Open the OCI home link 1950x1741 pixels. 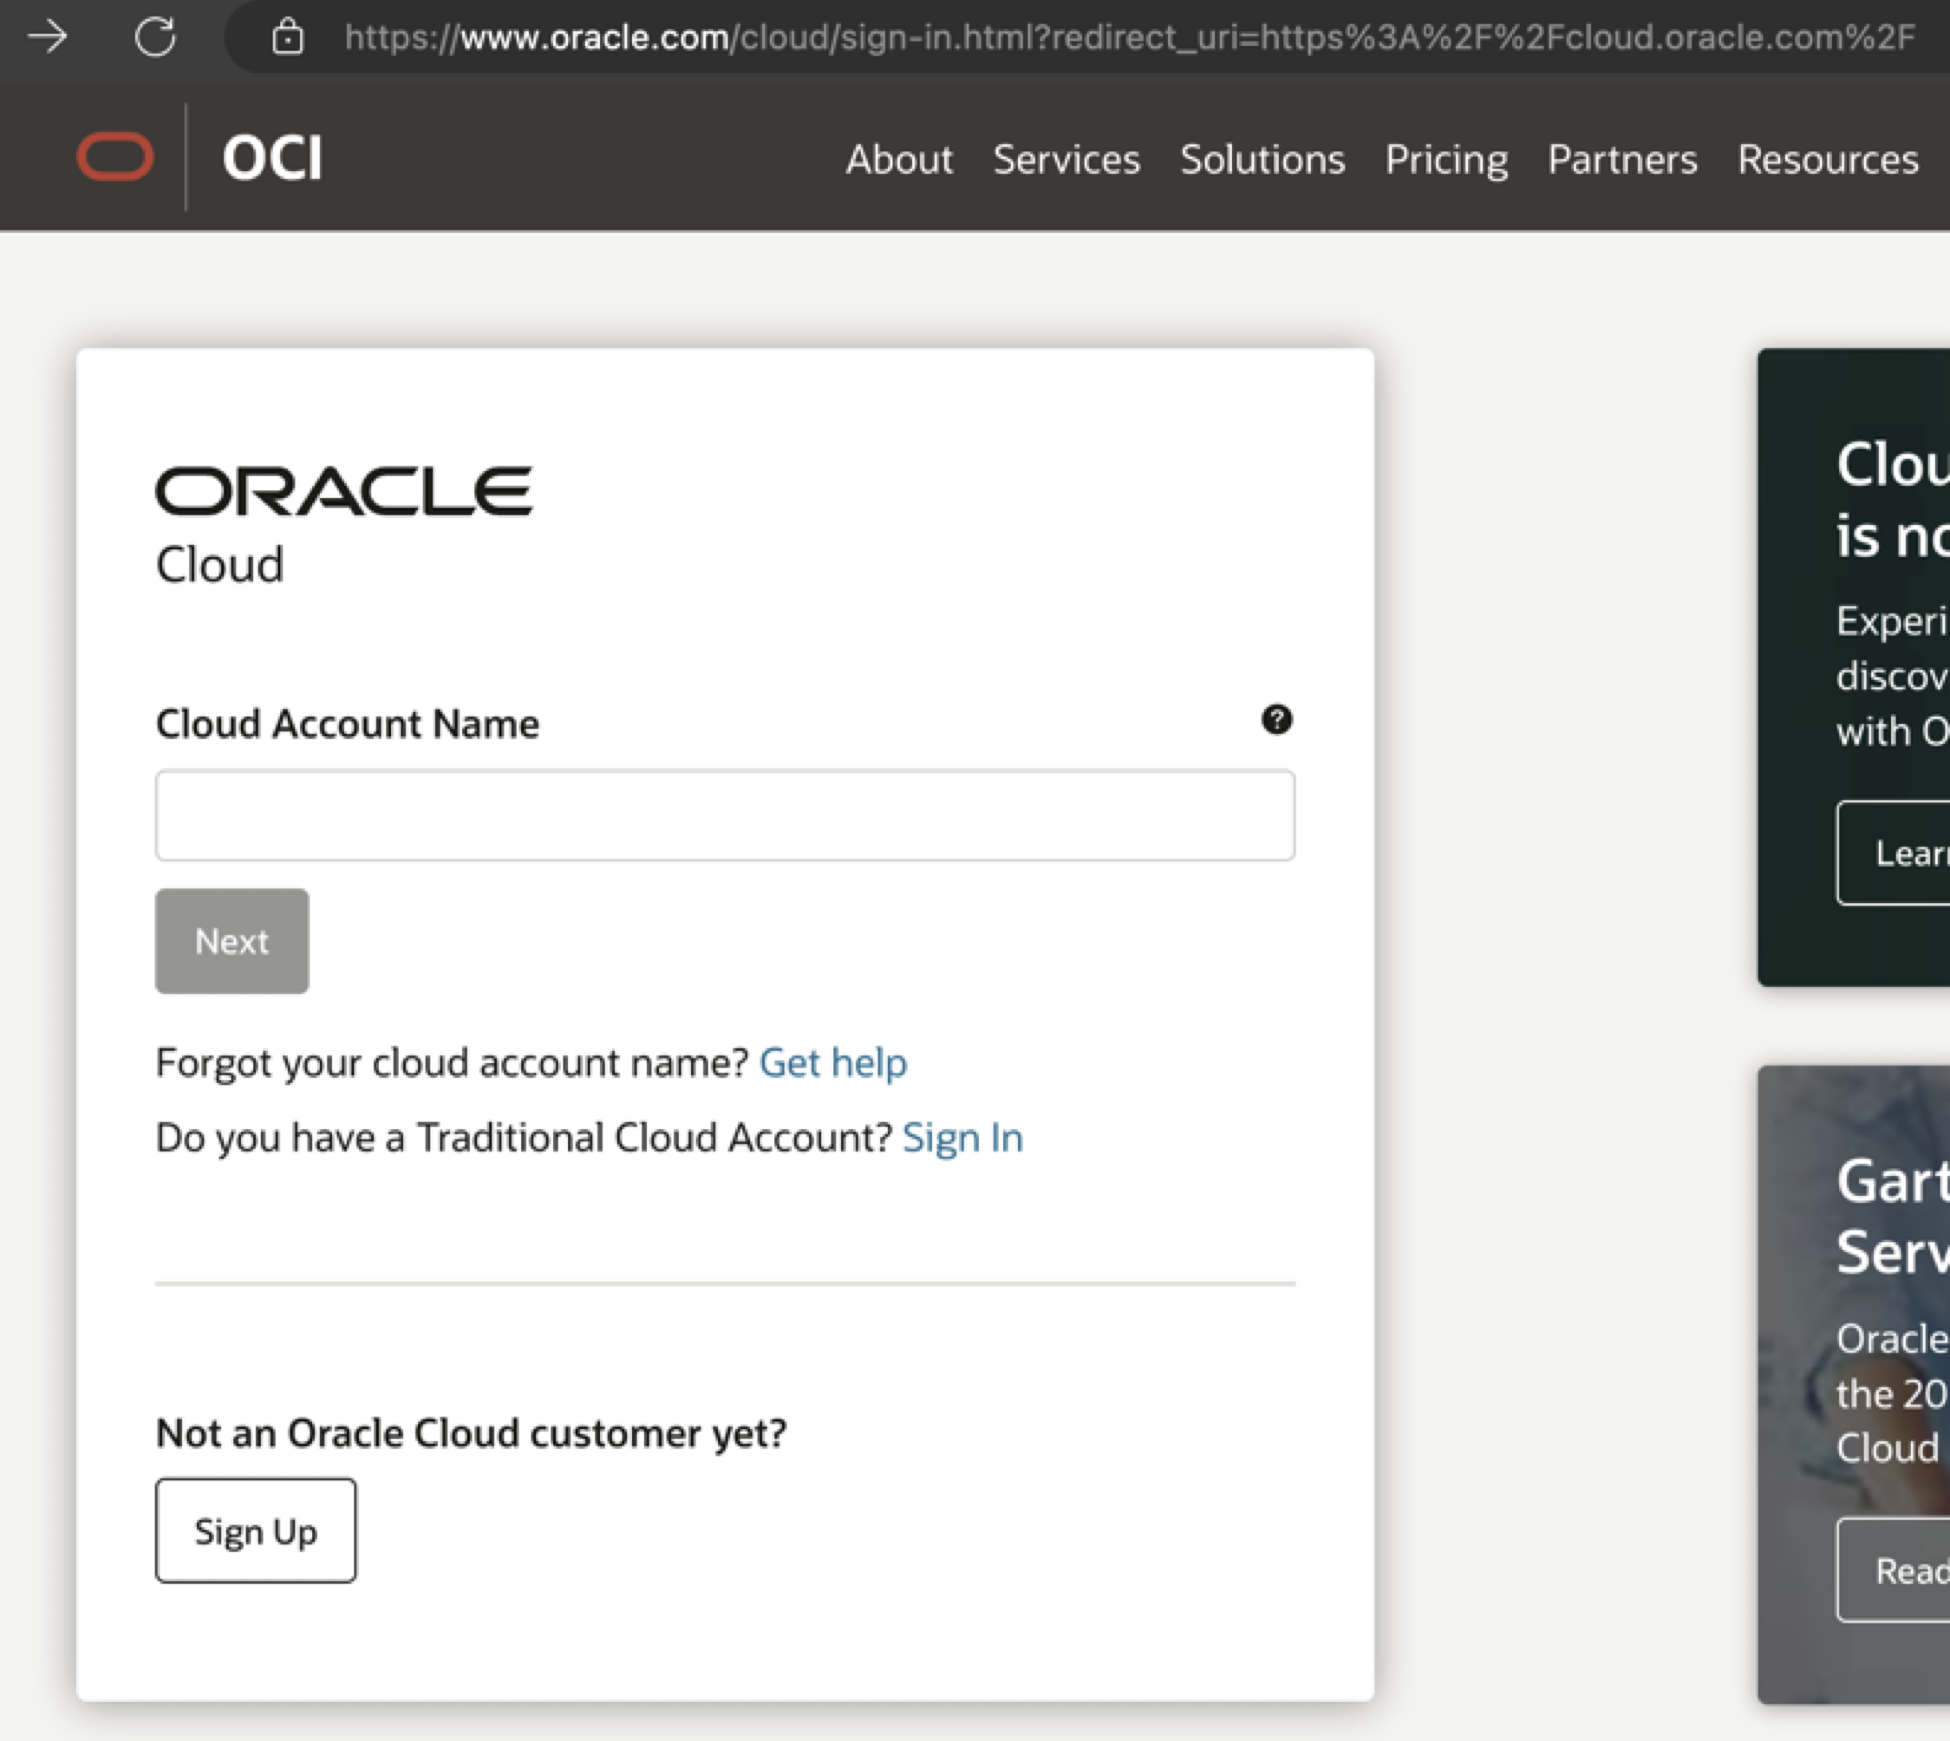272,158
